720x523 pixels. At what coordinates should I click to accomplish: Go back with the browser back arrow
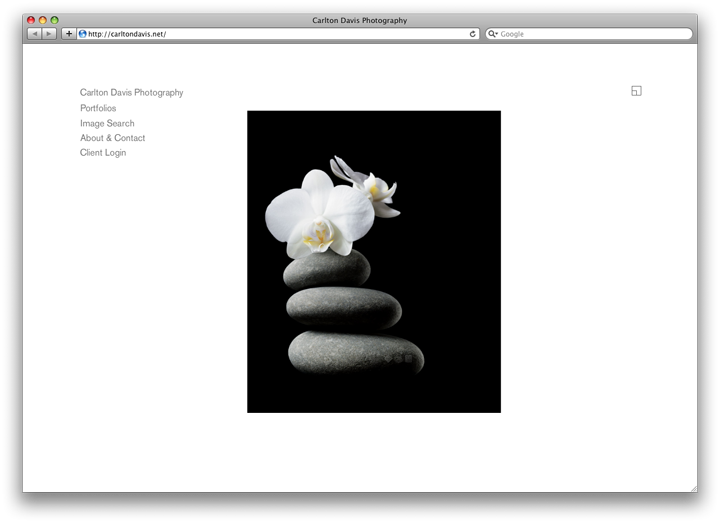point(35,34)
